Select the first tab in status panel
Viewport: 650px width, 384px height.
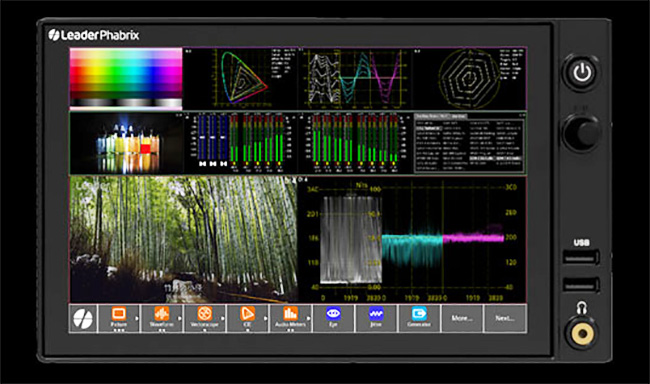(432, 117)
